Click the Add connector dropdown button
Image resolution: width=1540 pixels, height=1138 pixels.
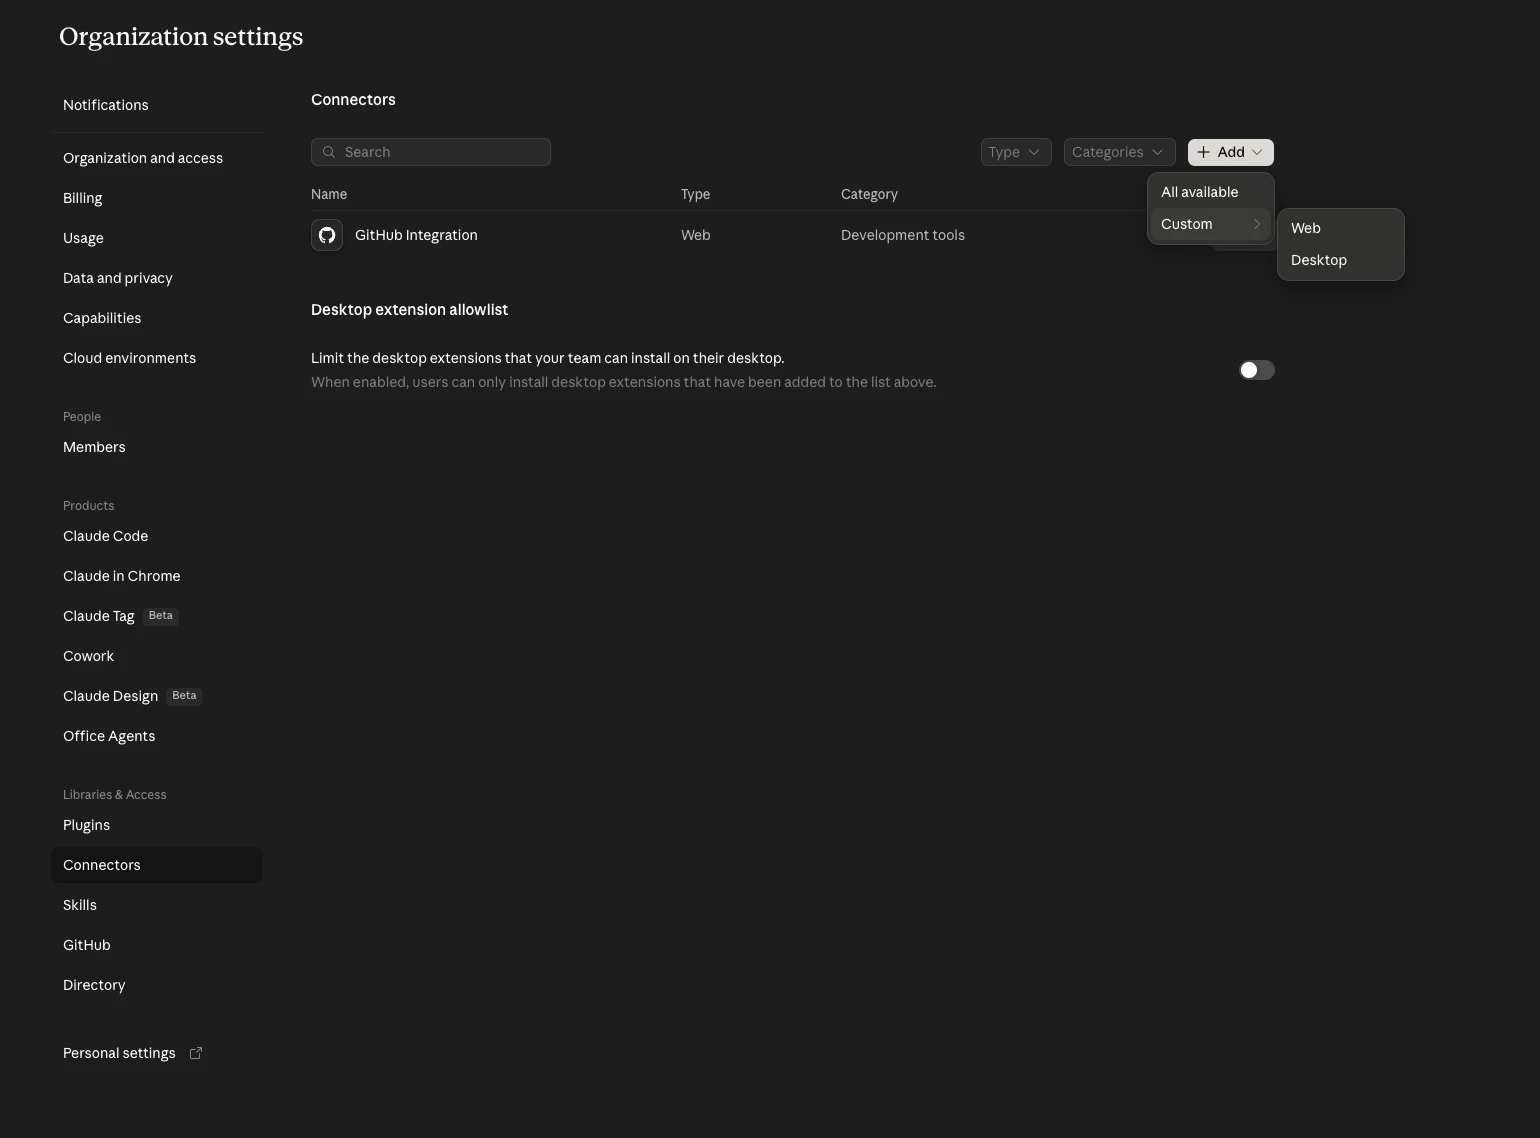click(x=1230, y=152)
